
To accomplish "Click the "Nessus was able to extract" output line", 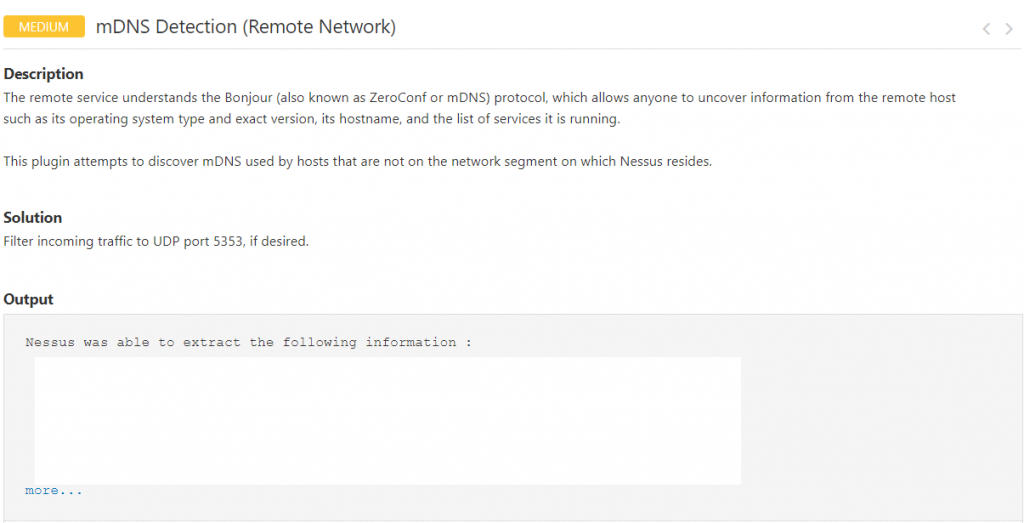I will (x=248, y=342).
